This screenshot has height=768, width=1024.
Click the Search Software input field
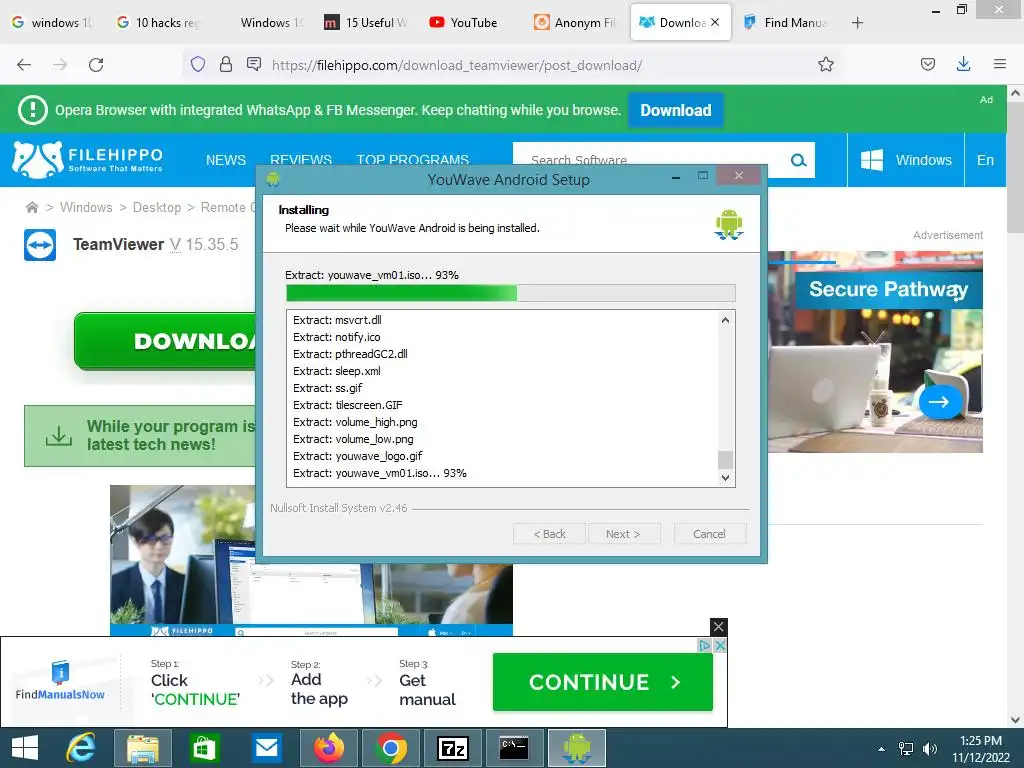coord(650,160)
